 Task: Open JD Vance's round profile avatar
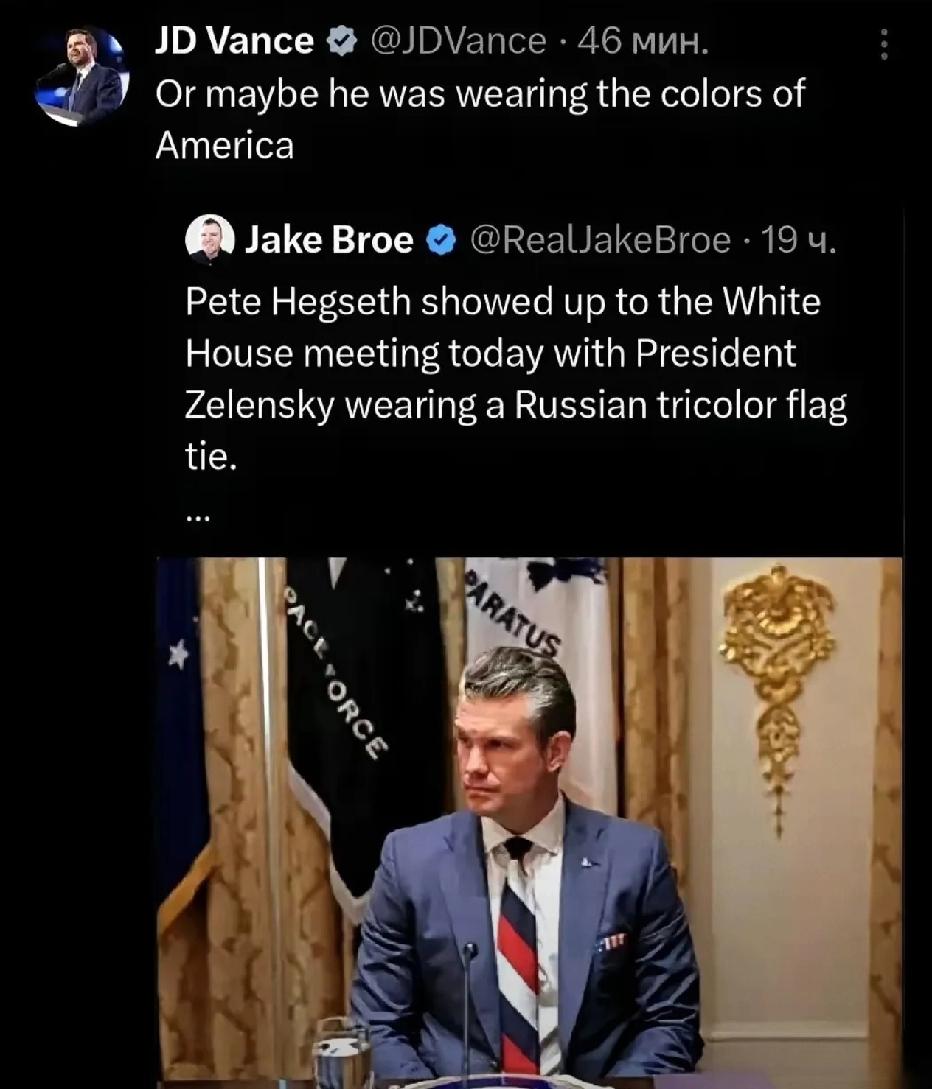tap(82, 77)
